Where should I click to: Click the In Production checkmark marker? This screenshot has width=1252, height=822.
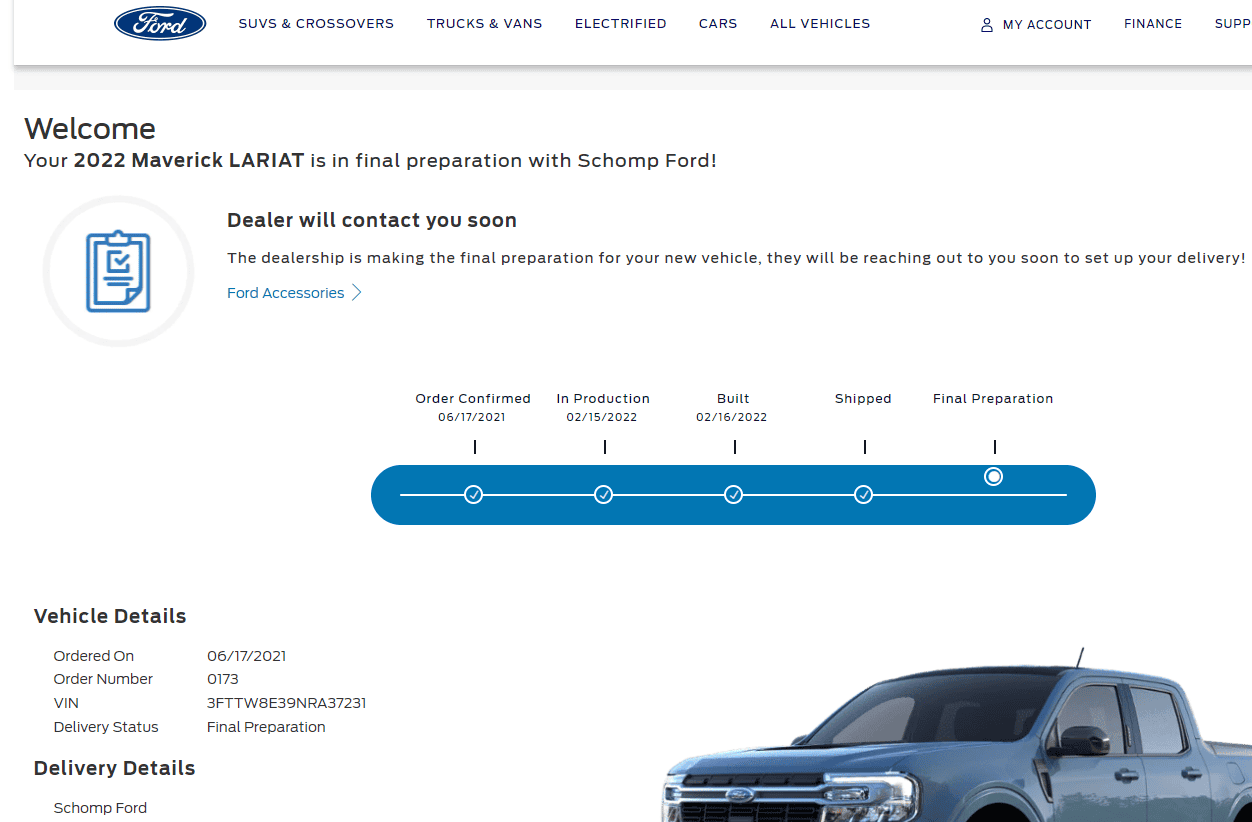(x=604, y=495)
